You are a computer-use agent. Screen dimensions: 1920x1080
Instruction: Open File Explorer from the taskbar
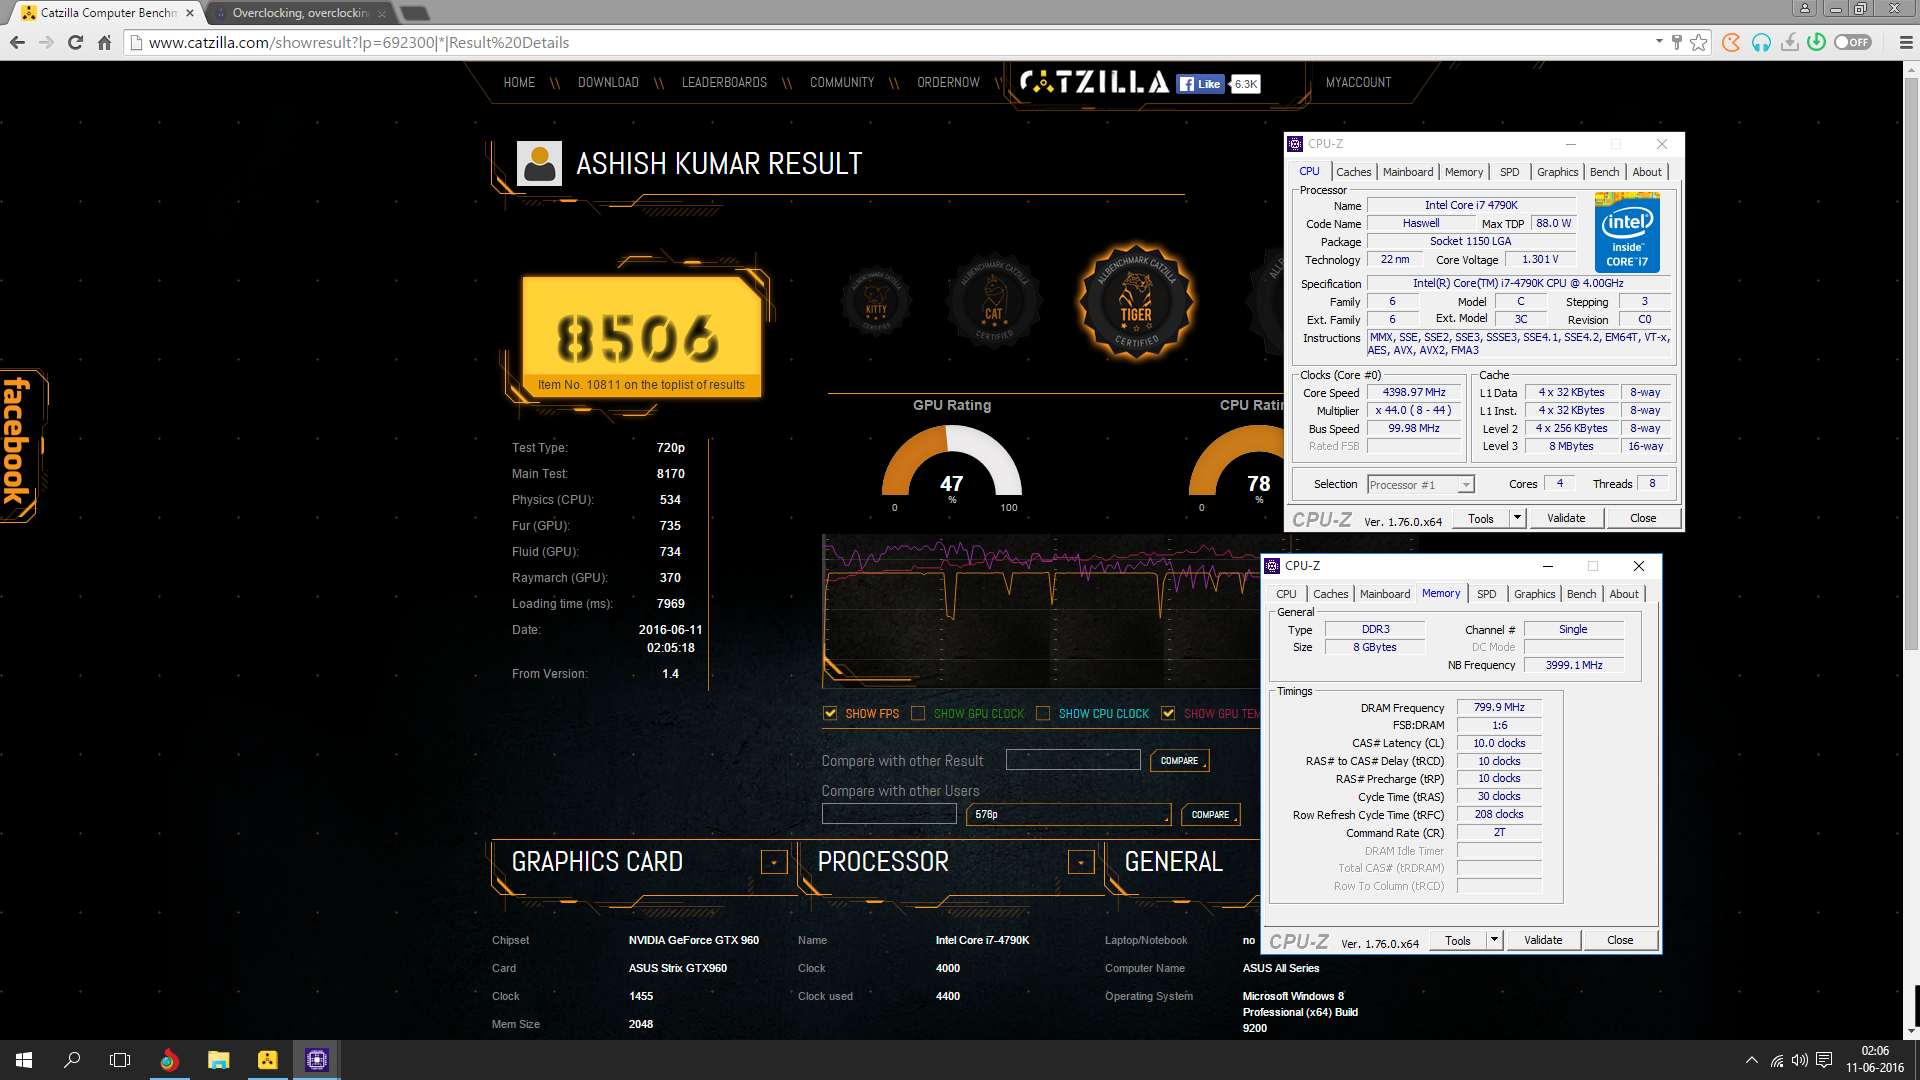[x=218, y=1060]
